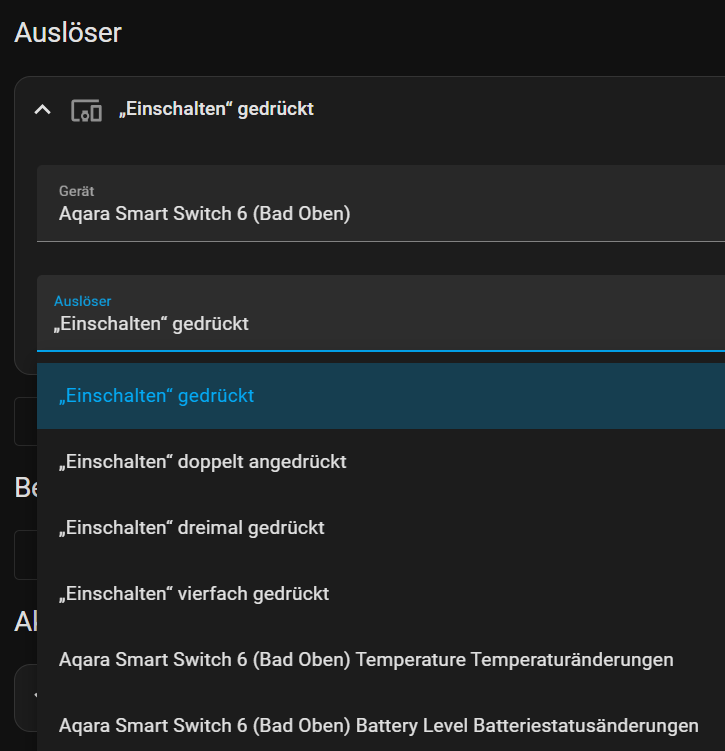725x751 pixels.
Task: Click the device icon in the trigger header
Action: tap(86, 109)
